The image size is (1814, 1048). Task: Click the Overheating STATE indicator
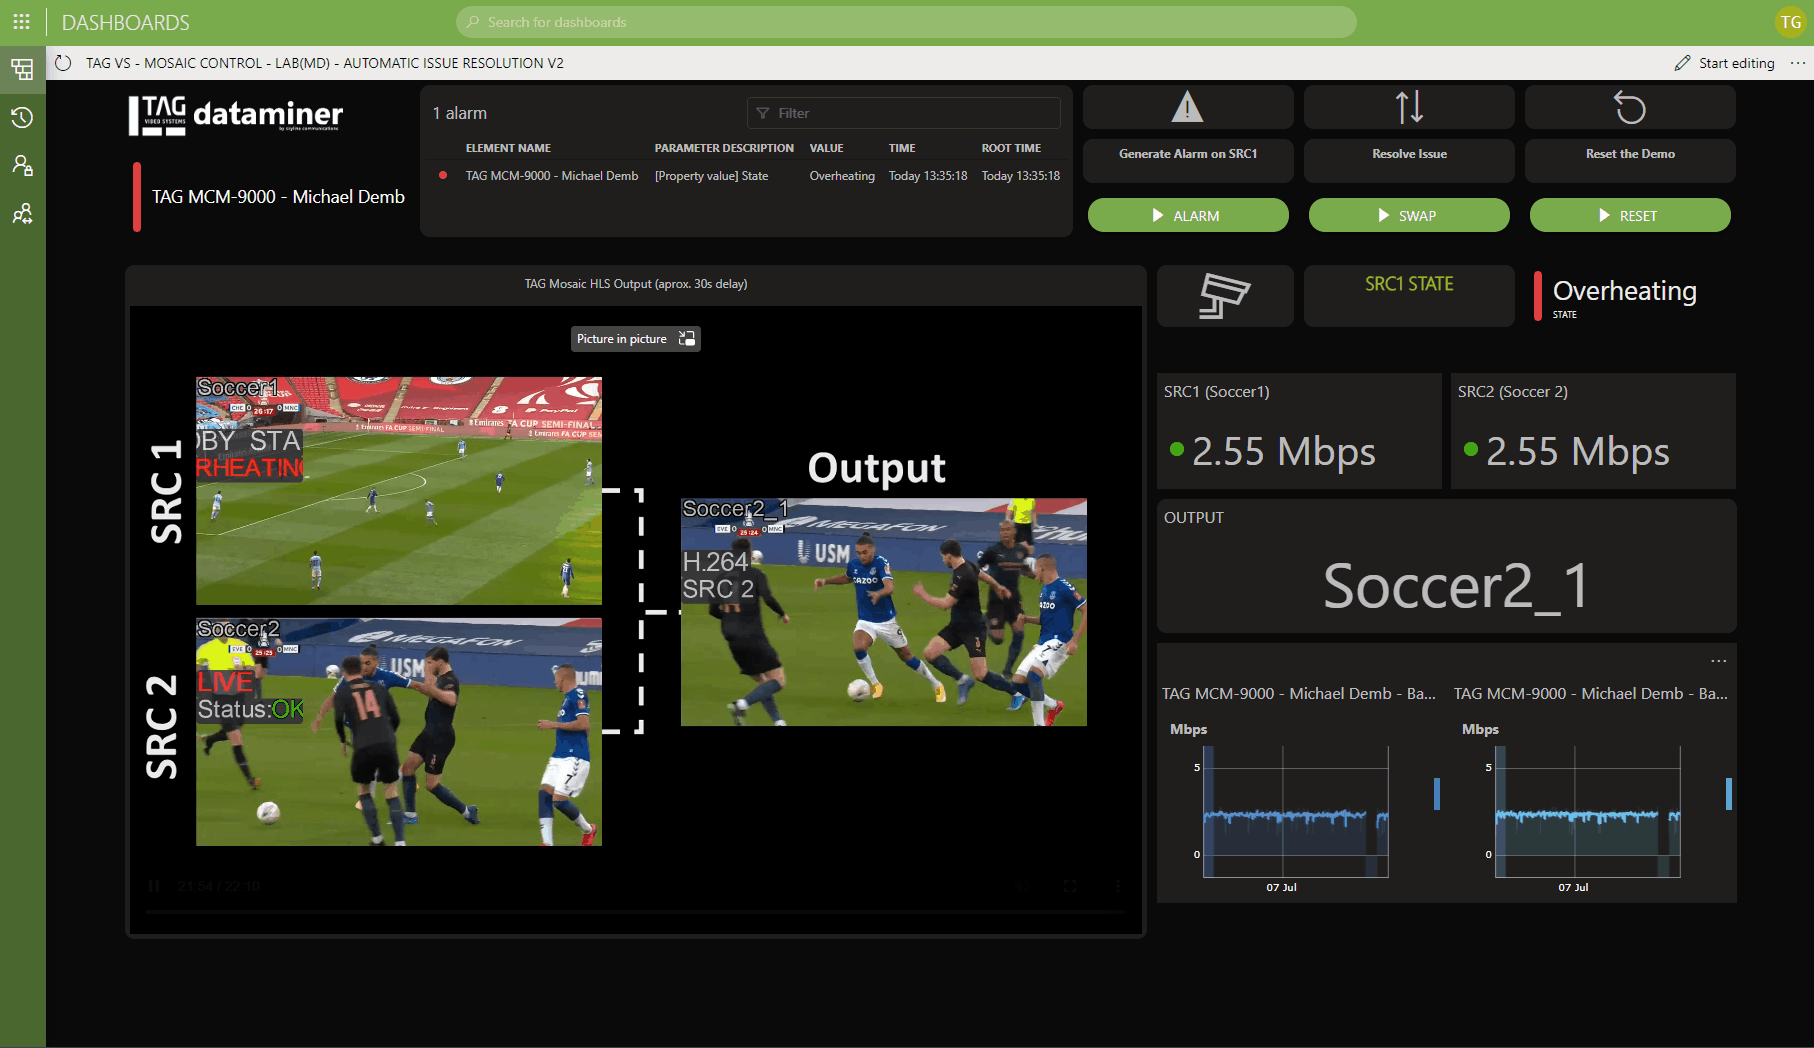click(1625, 296)
